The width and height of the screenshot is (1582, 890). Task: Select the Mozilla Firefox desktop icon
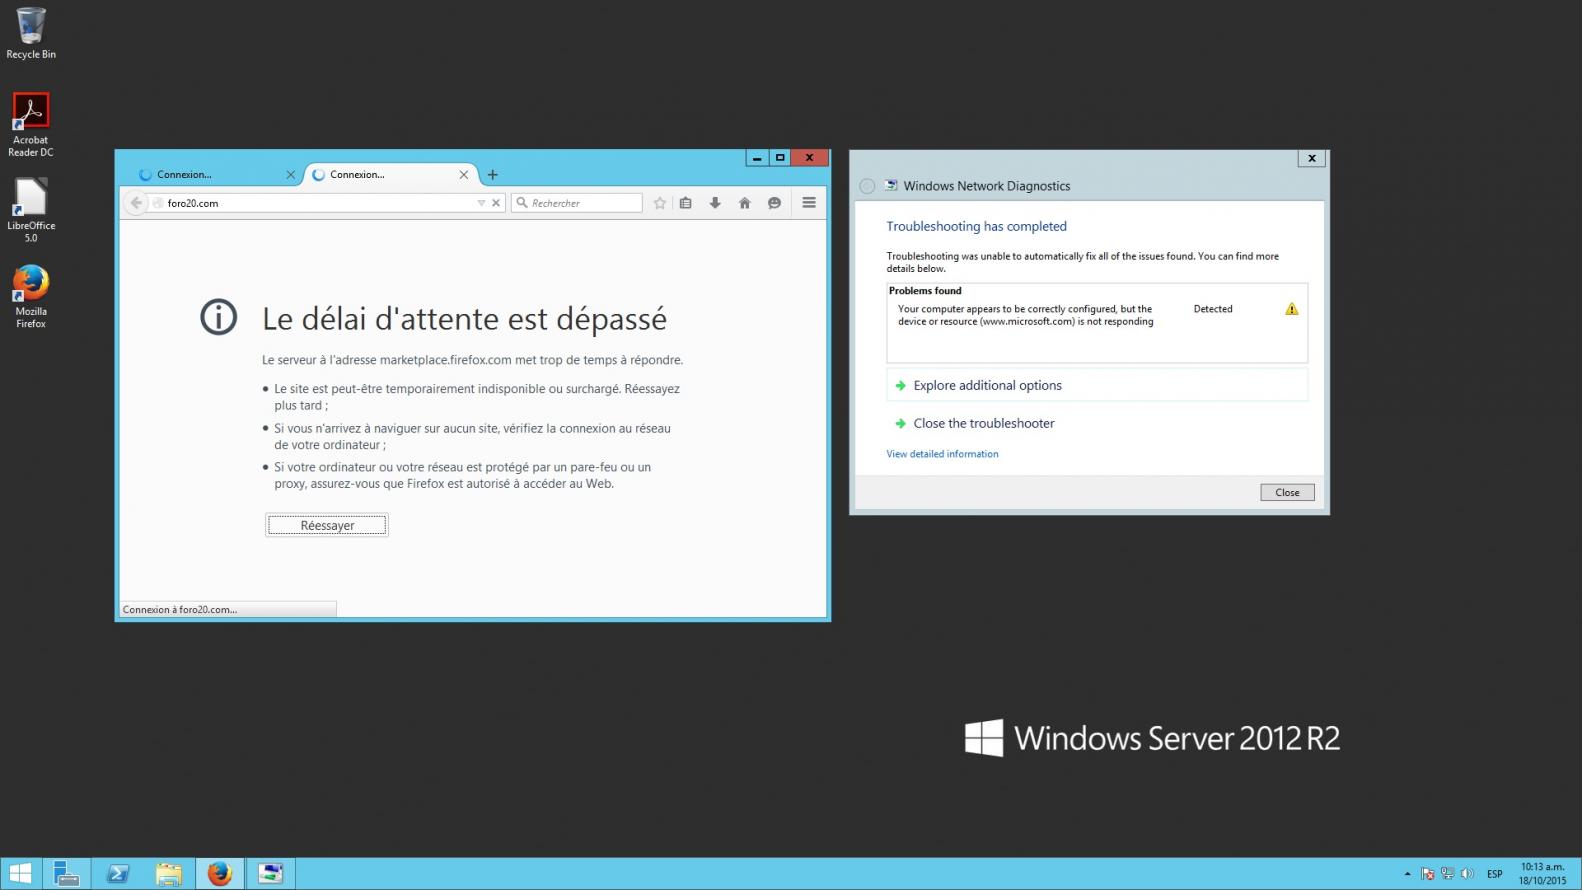point(31,296)
